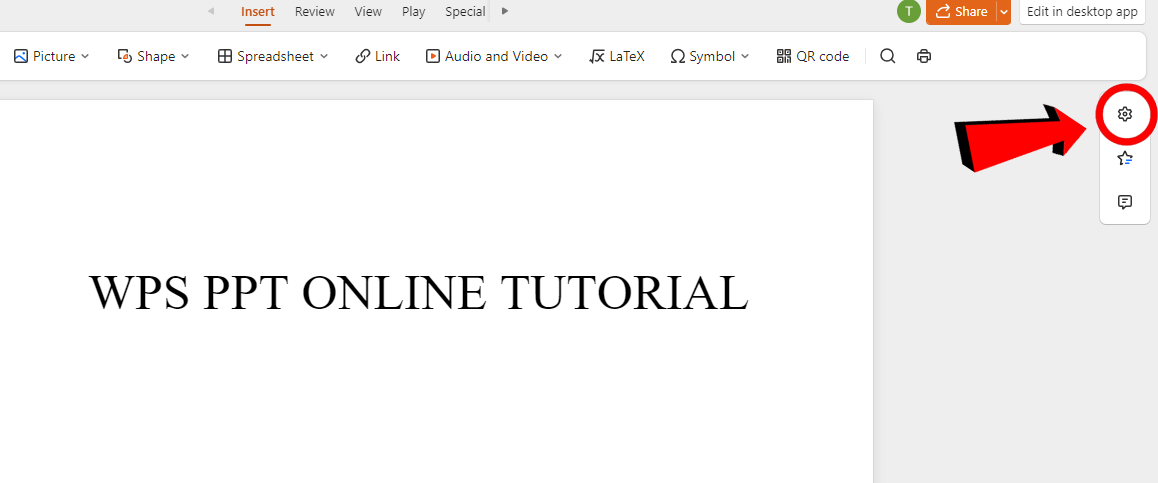Open the Shape dropdown menu
This screenshot has width=1158, height=483.
(x=154, y=56)
